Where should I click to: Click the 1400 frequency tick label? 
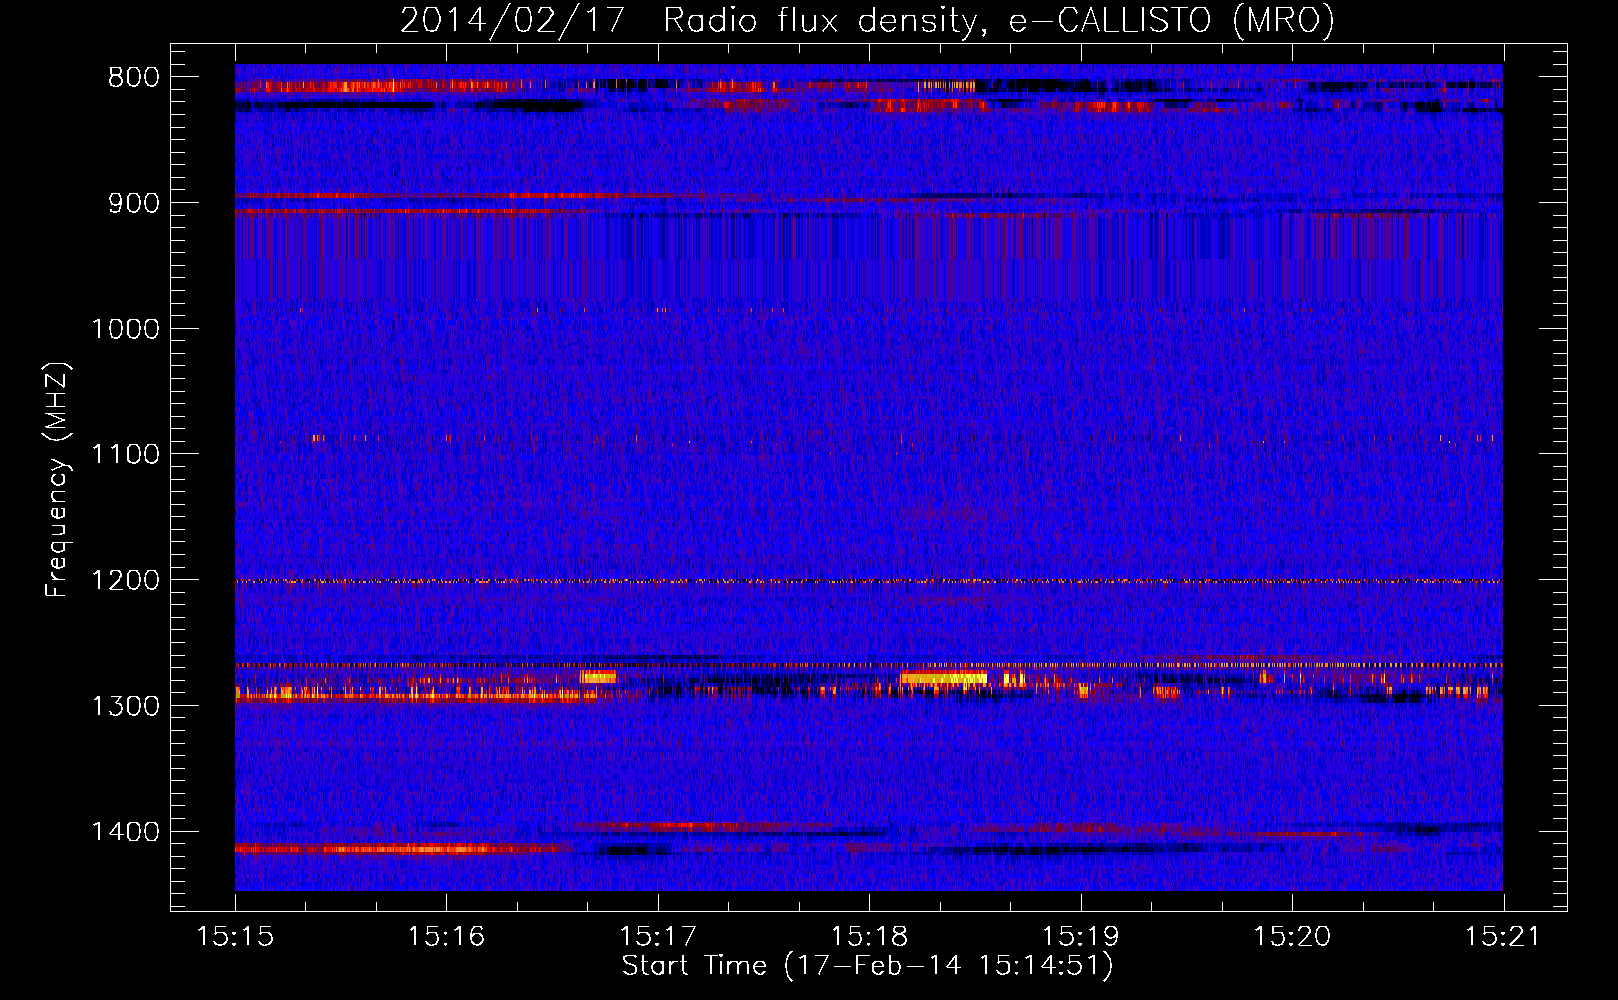click(125, 832)
